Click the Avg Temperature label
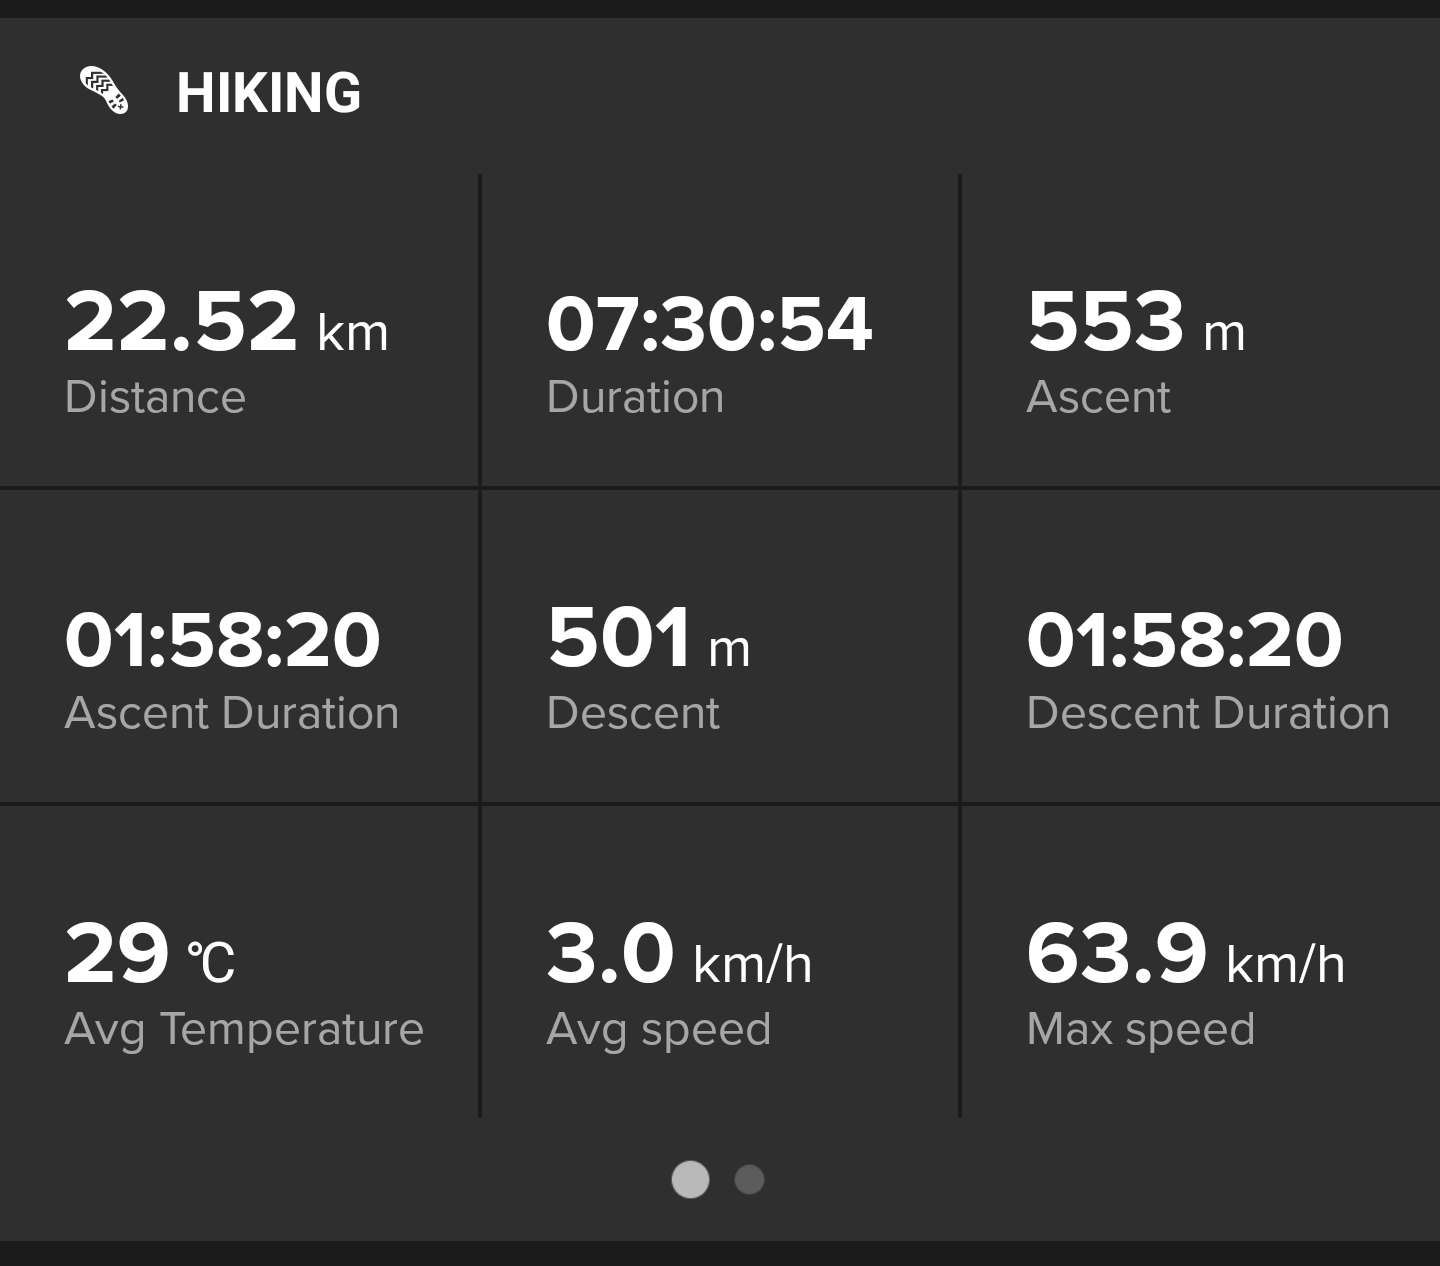Screen dimensions: 1440x1266 244,1030
